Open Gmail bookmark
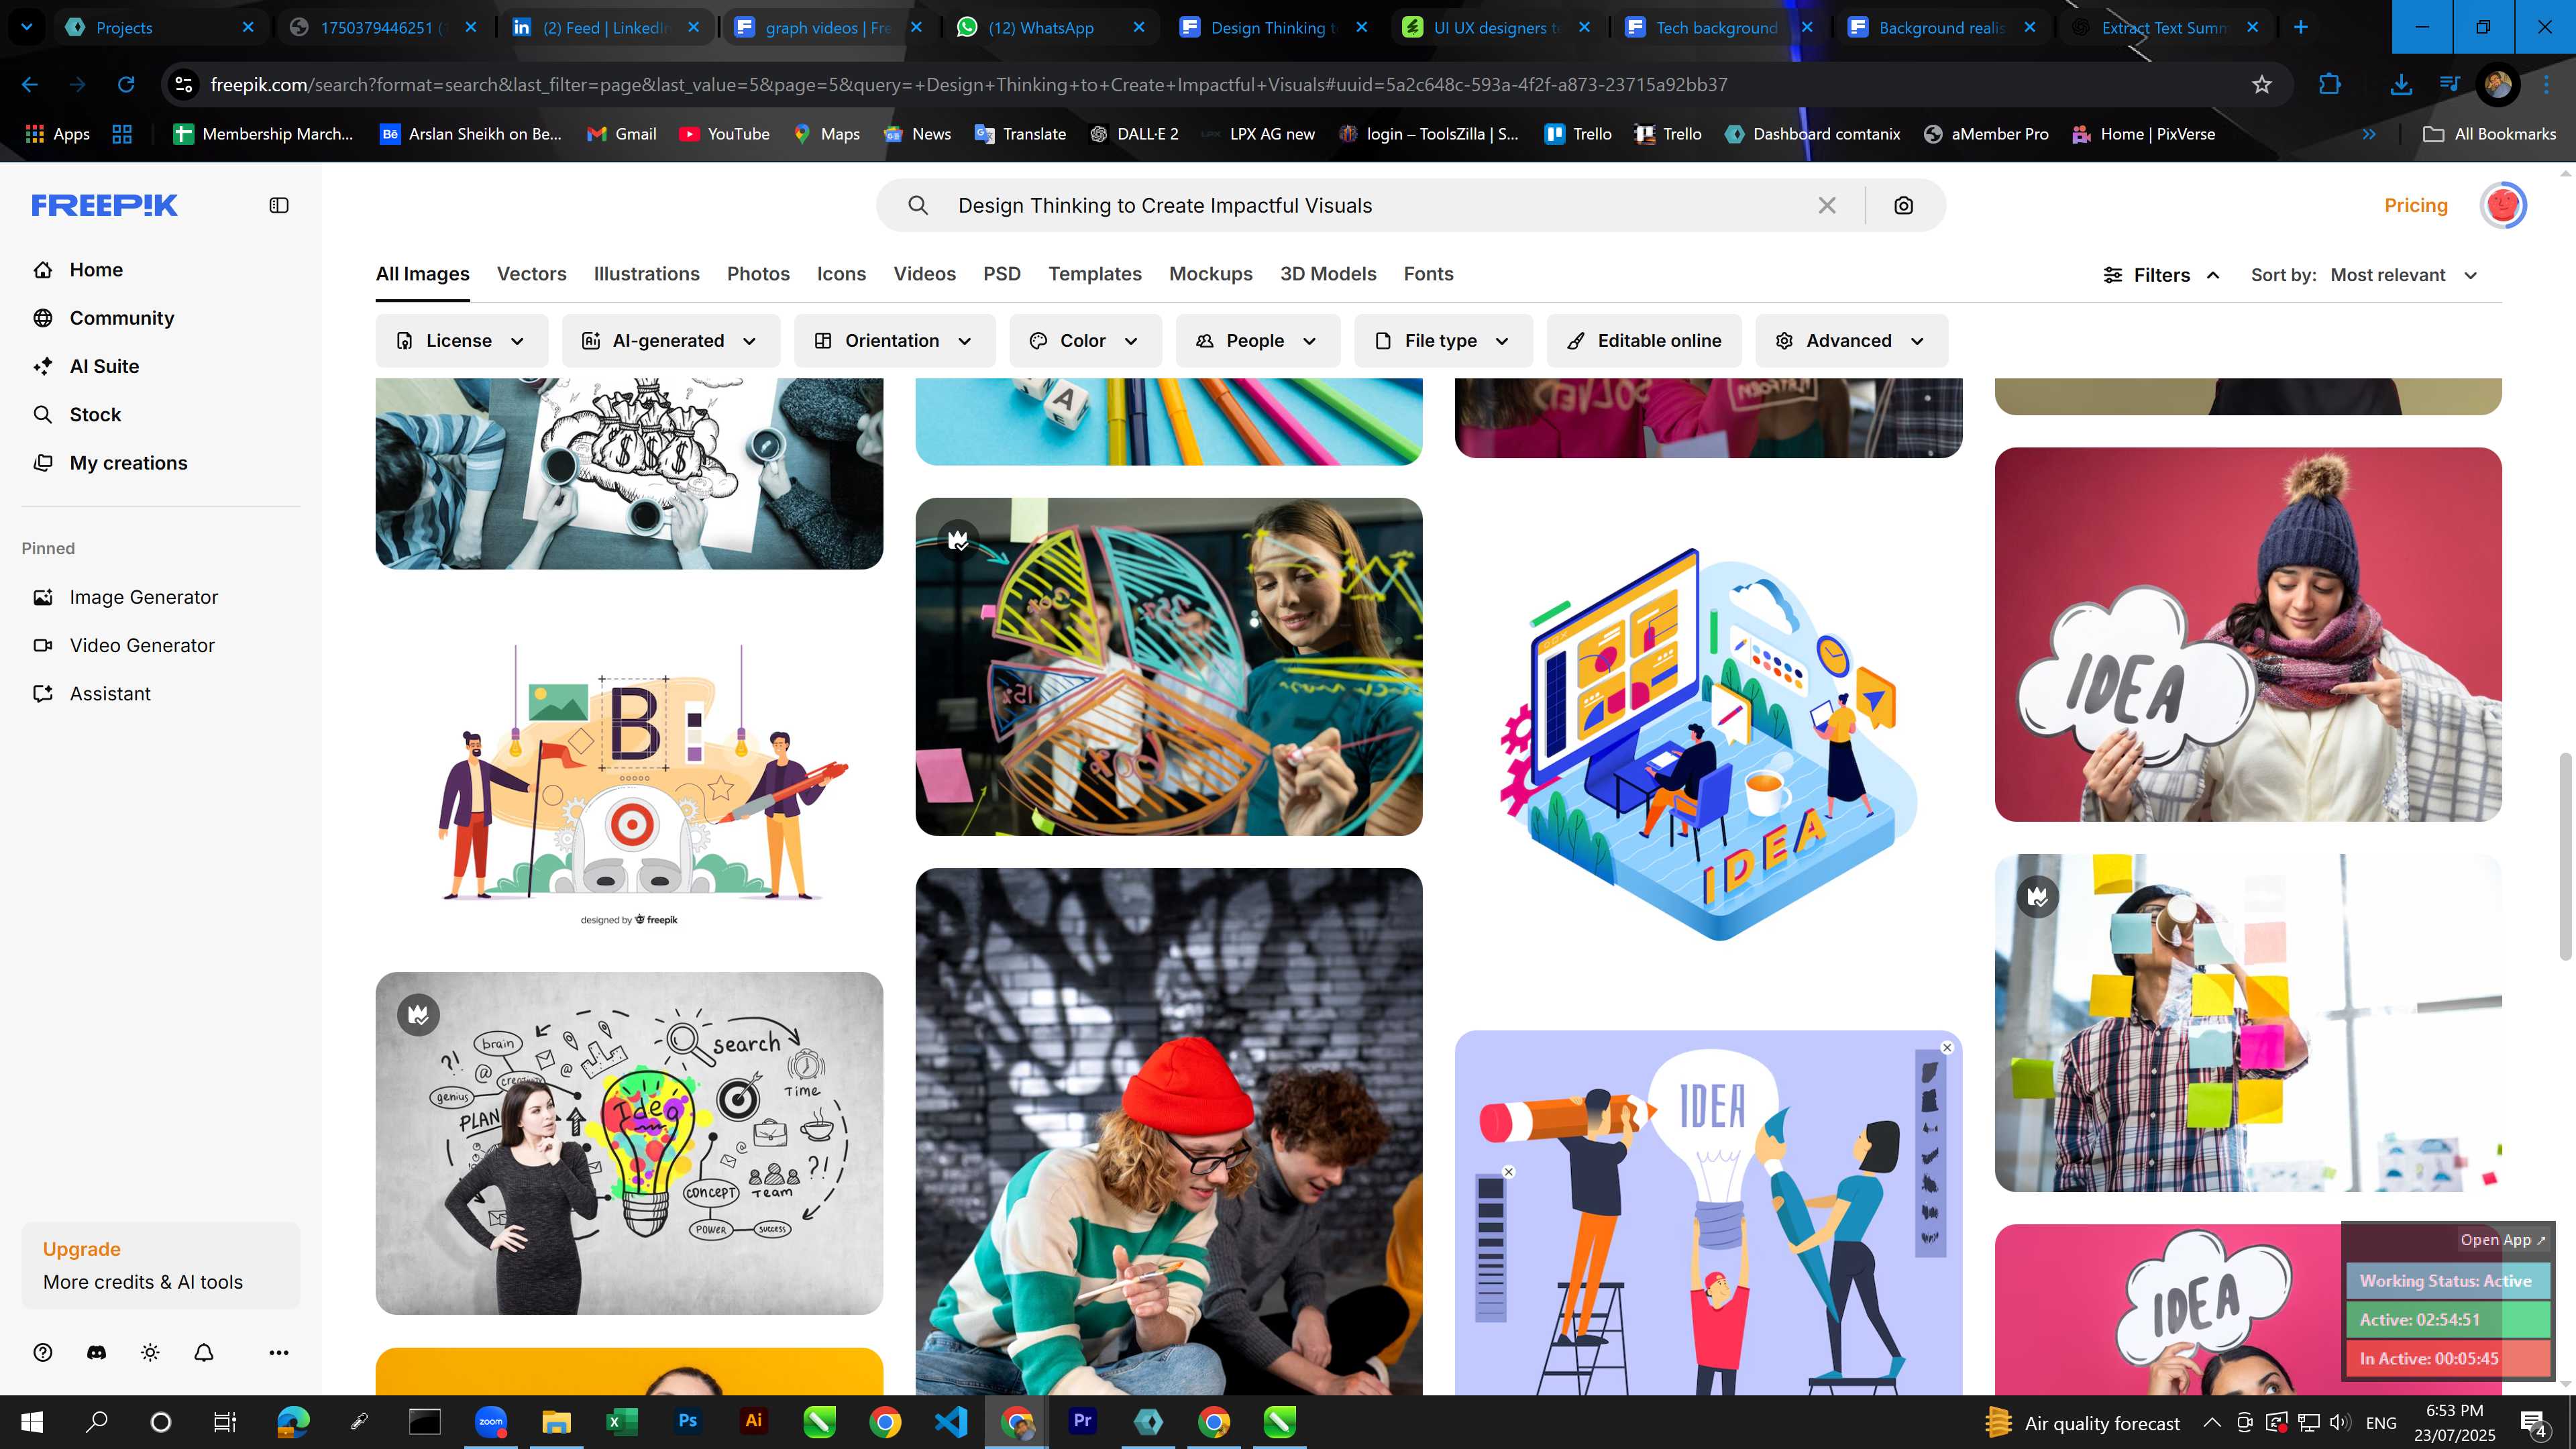2576x1449 pixels. point(621,134)
